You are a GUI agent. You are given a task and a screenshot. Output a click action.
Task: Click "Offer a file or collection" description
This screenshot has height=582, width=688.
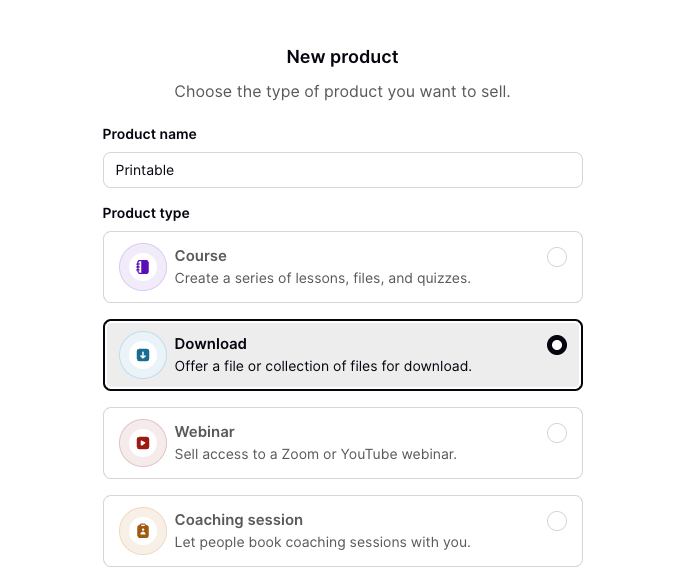323,366
